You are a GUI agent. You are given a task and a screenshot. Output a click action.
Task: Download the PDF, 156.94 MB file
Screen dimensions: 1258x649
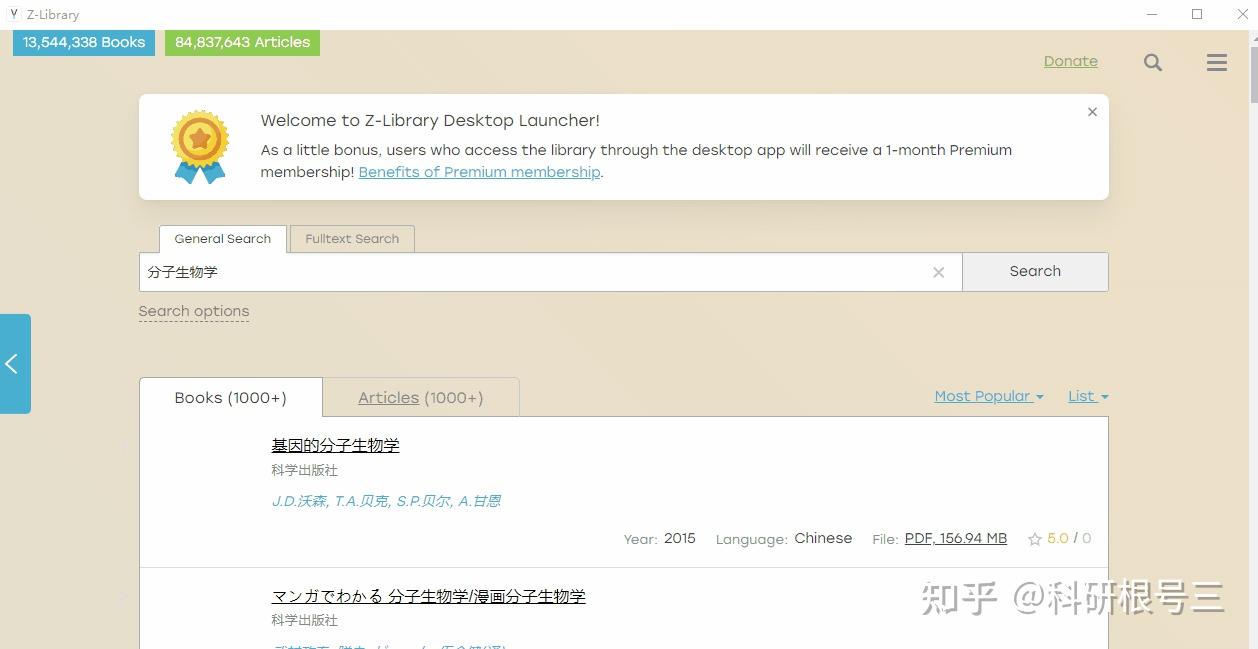coord(954,538)
